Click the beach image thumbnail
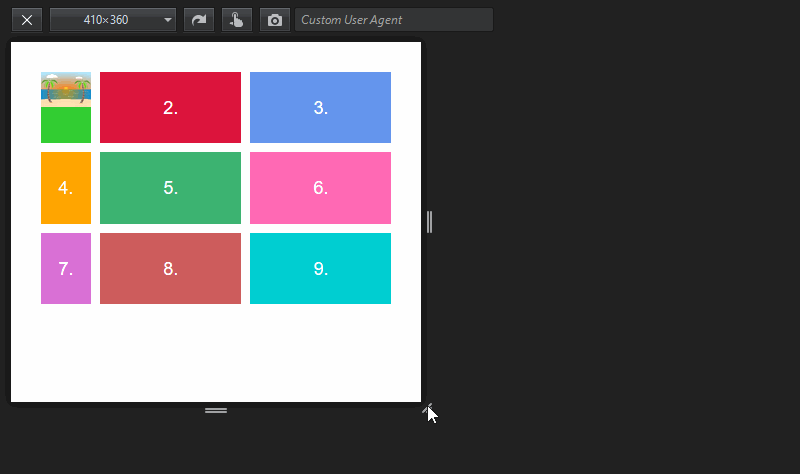 tap(66, 89)
